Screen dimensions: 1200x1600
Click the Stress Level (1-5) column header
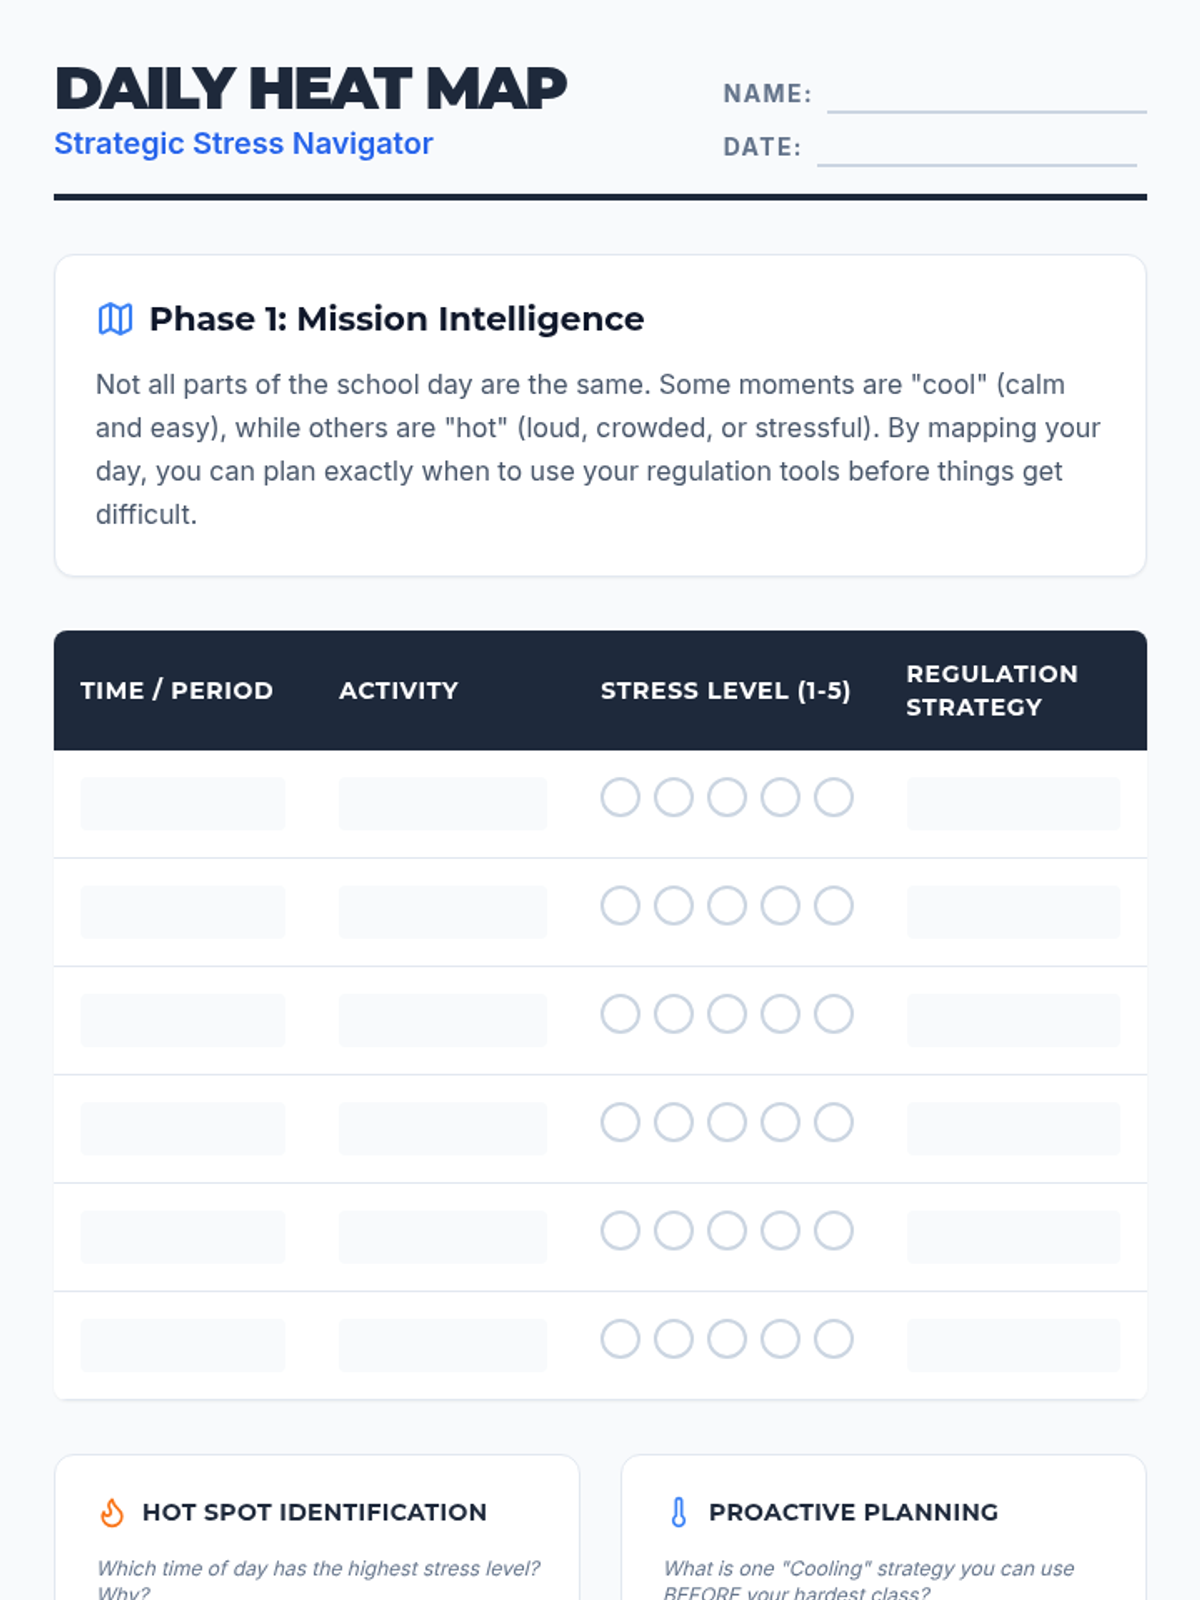(725, 691)
